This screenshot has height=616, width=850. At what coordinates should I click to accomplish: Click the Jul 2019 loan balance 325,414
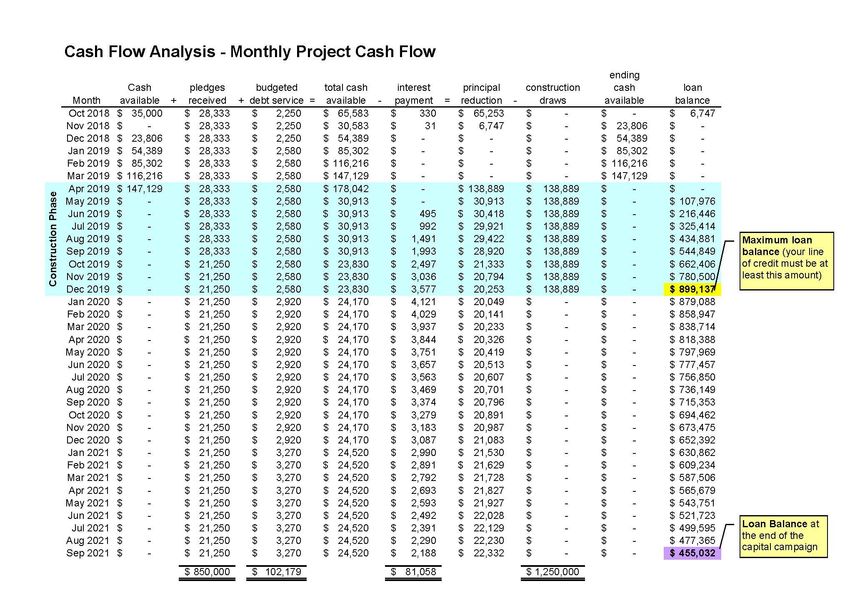697,226
